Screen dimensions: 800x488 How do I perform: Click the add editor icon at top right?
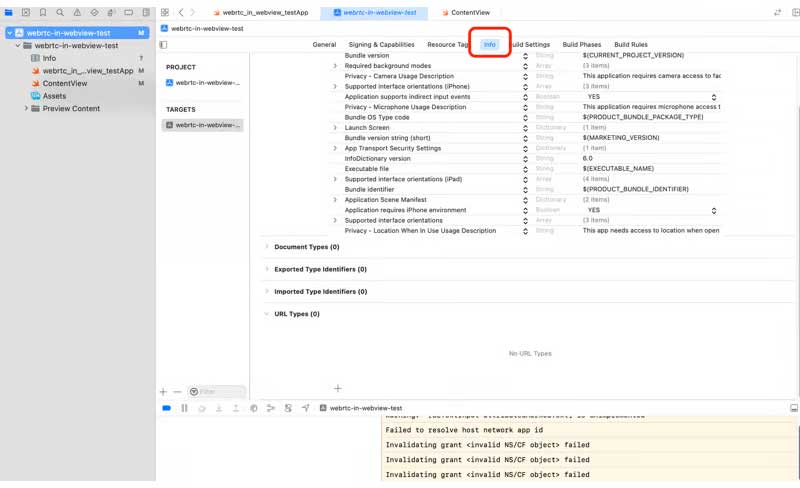795,12
